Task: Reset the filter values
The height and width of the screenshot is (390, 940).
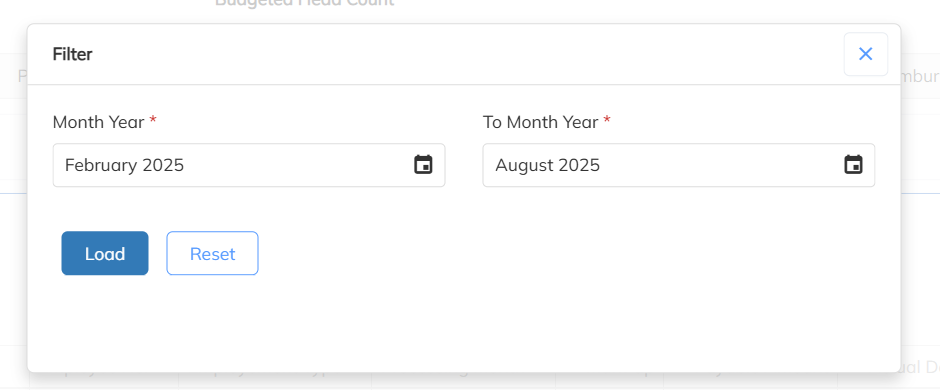Action: (x=212, y=253)
